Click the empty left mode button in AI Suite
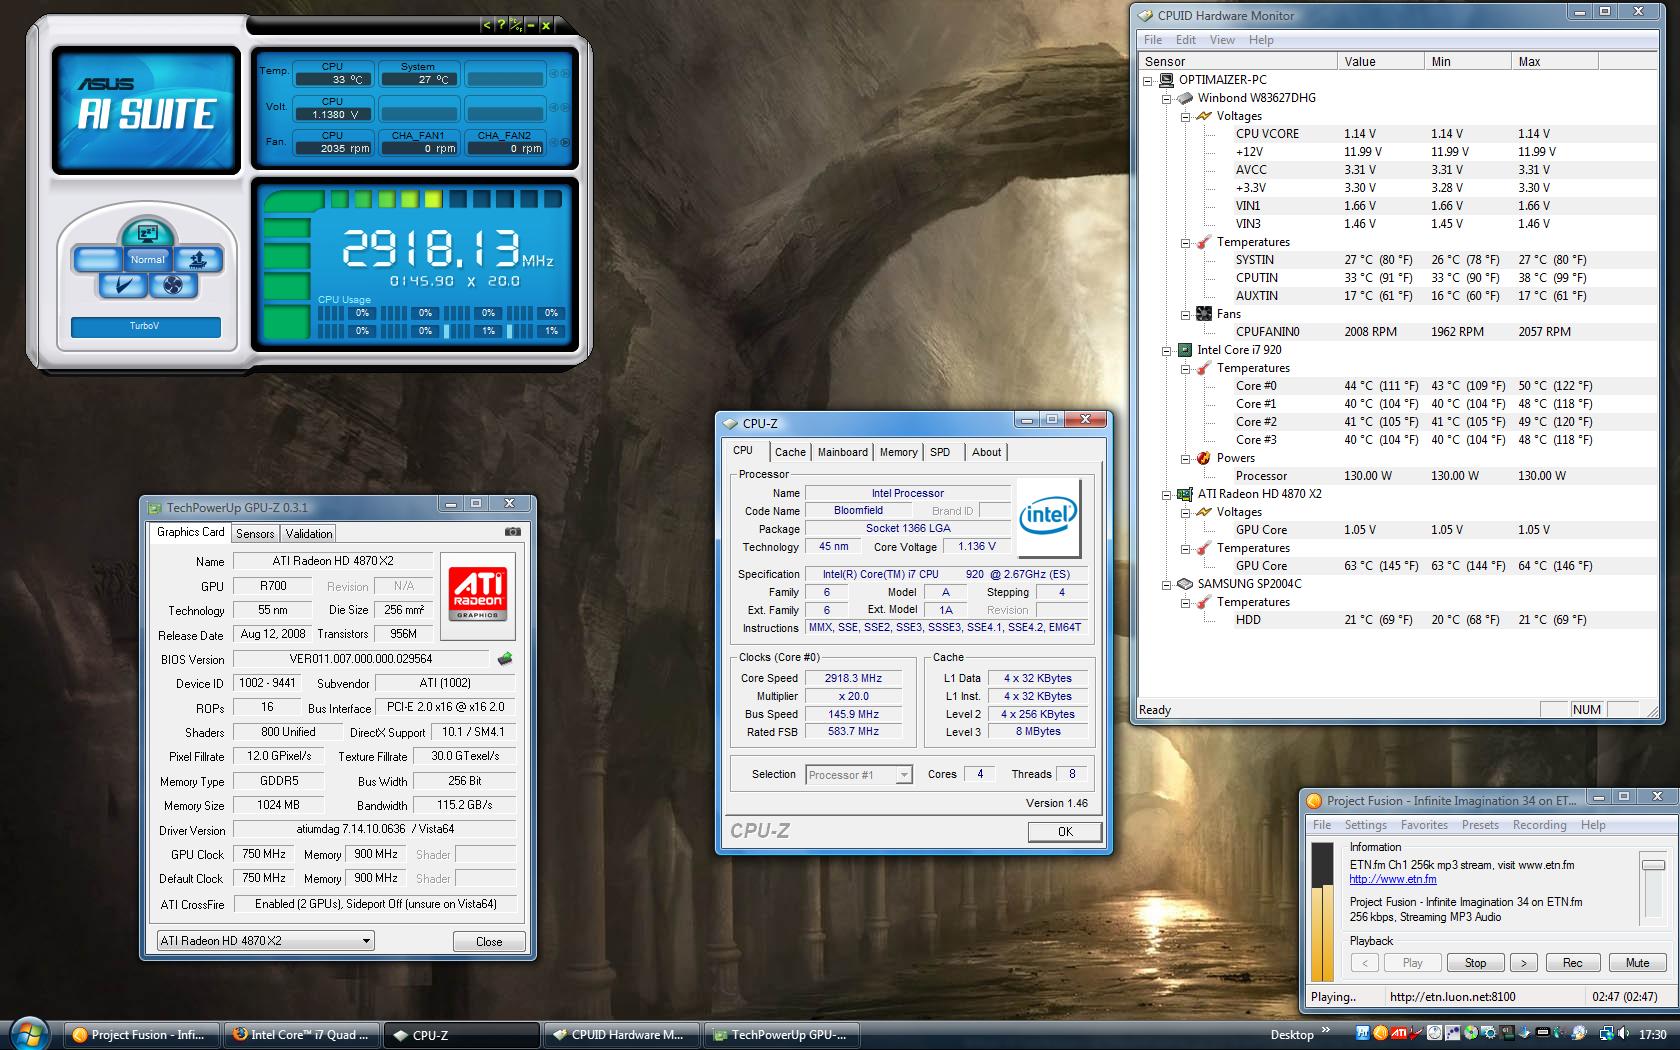1680x1050 pixels. click(97, 260)
